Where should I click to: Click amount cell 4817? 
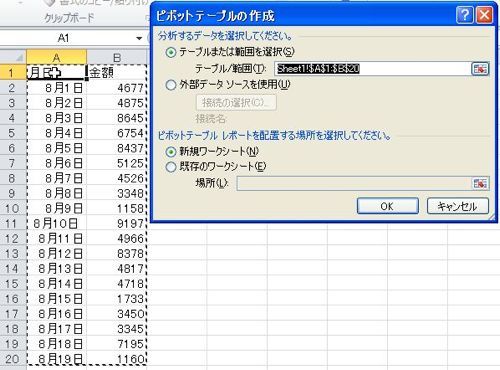pos(117,269)
